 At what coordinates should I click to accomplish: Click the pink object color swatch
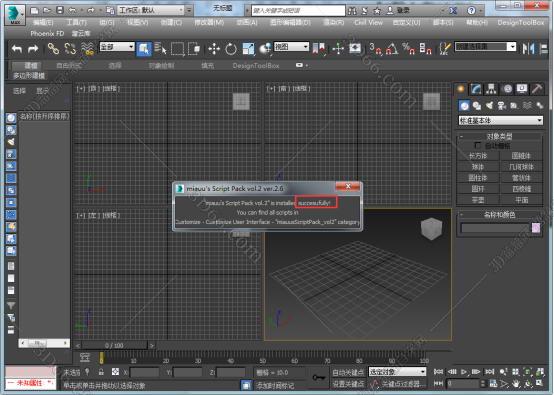click(536, 228)
